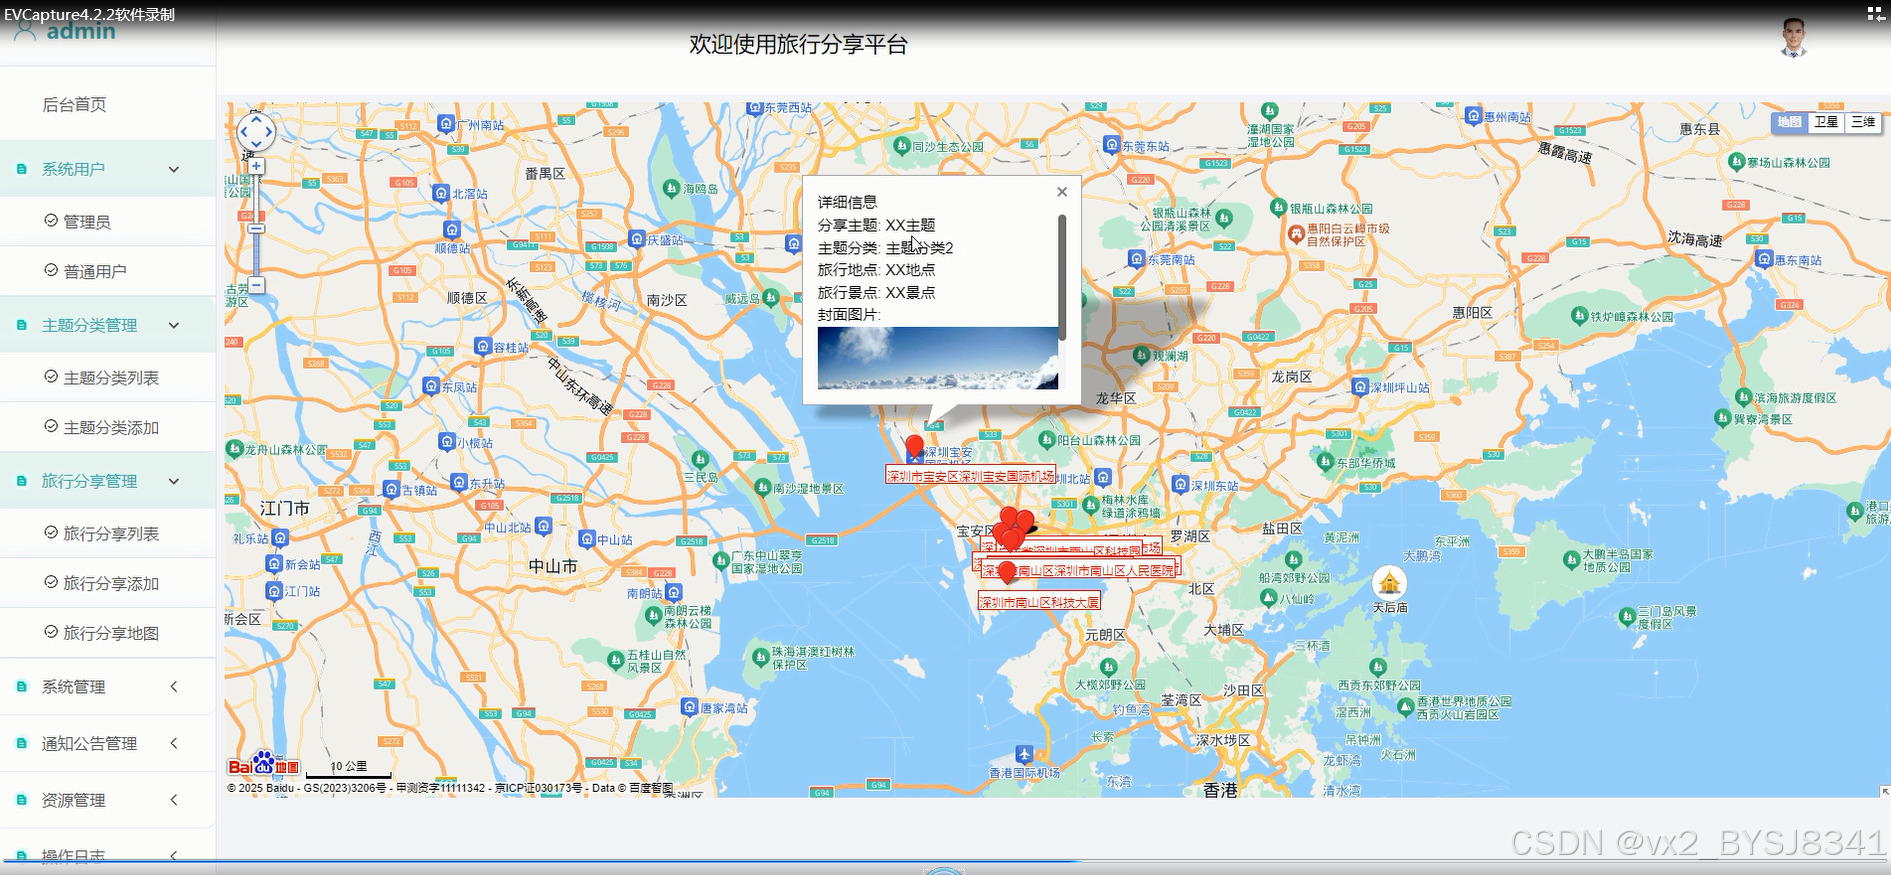Click the 天后庙 temple icon on map

click(x=1388, y=583)
